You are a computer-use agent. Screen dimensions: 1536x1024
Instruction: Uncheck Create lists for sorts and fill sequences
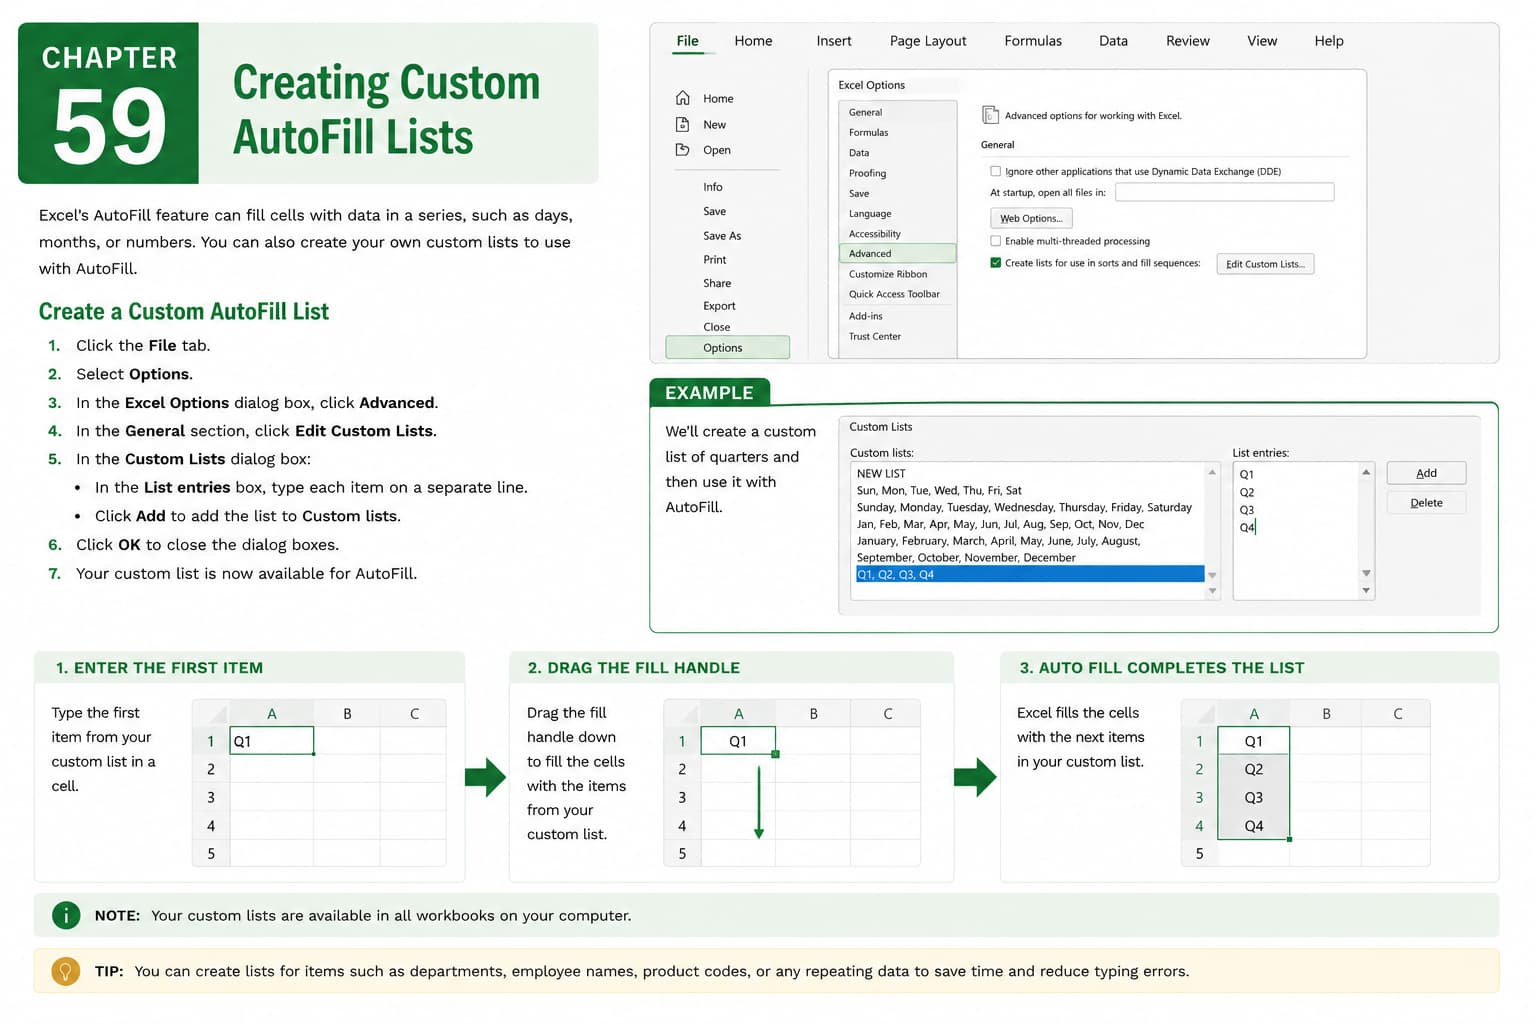pos(995,263)
